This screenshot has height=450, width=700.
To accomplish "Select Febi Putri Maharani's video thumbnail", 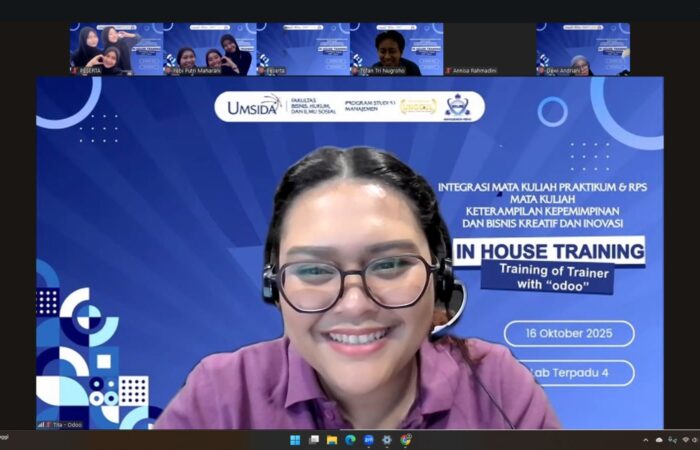I will click(210, 48).
